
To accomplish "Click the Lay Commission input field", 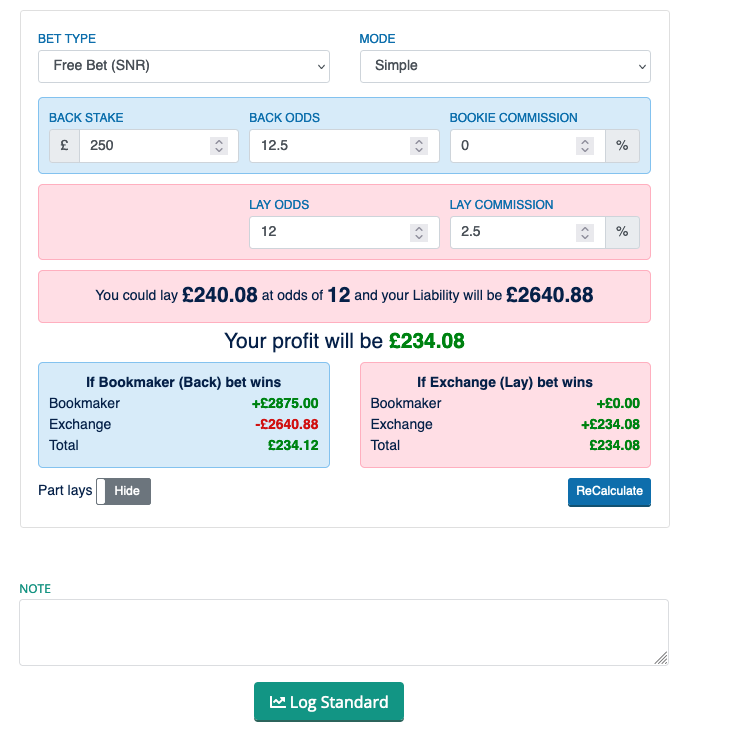I will point(512,233).
